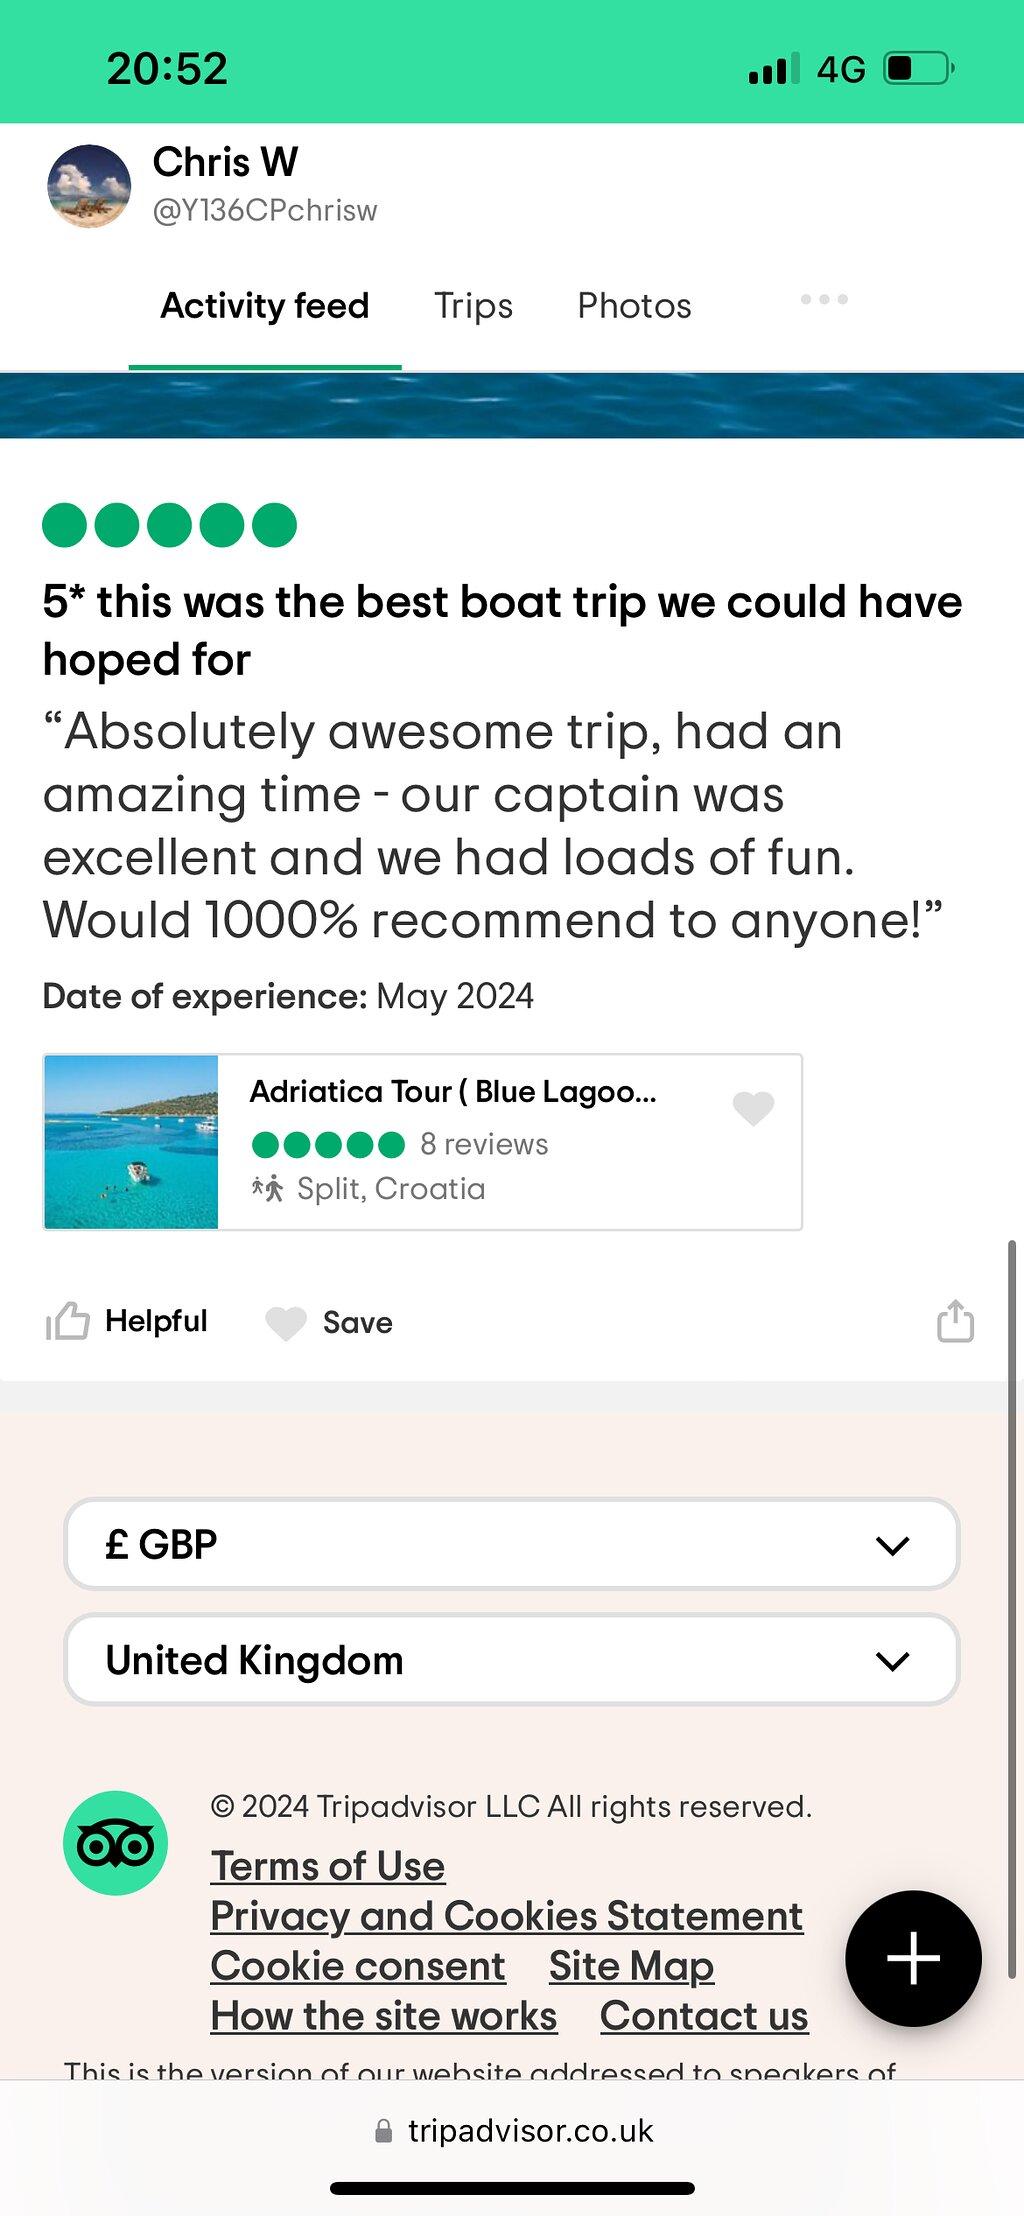Select the Activity feed tab

pyautogui.click(x=265, y=306)
